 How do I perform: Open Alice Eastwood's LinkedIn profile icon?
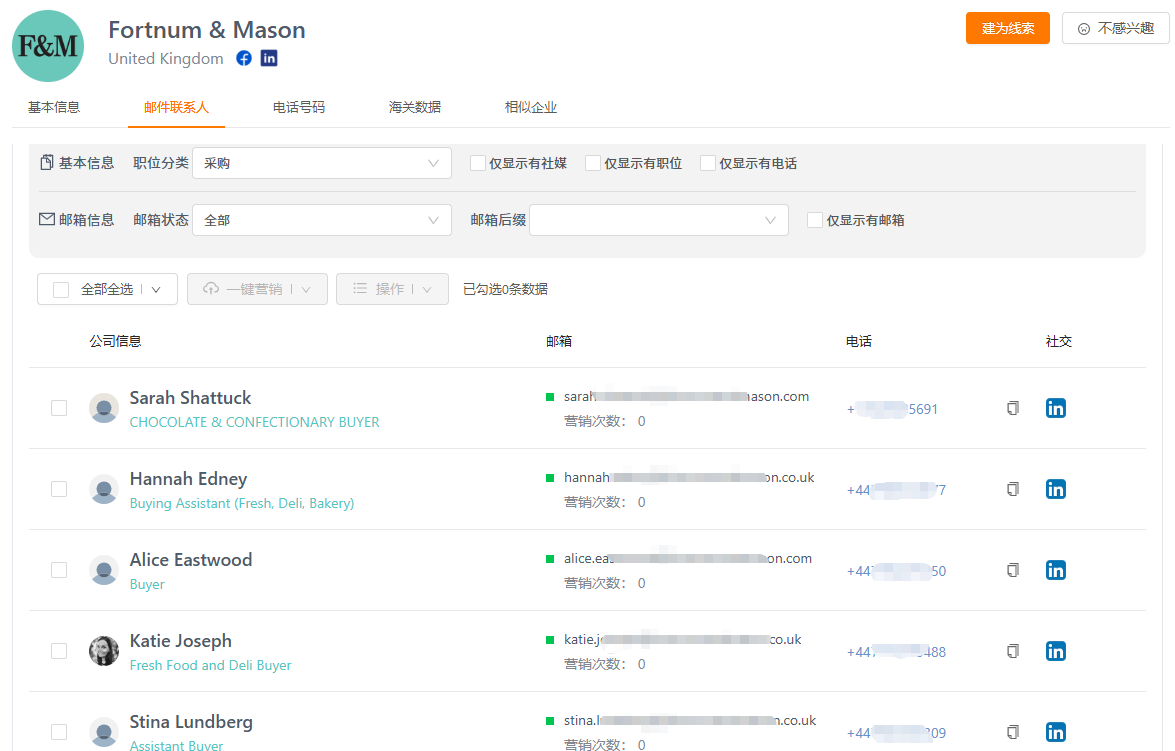click(1056, 570)
